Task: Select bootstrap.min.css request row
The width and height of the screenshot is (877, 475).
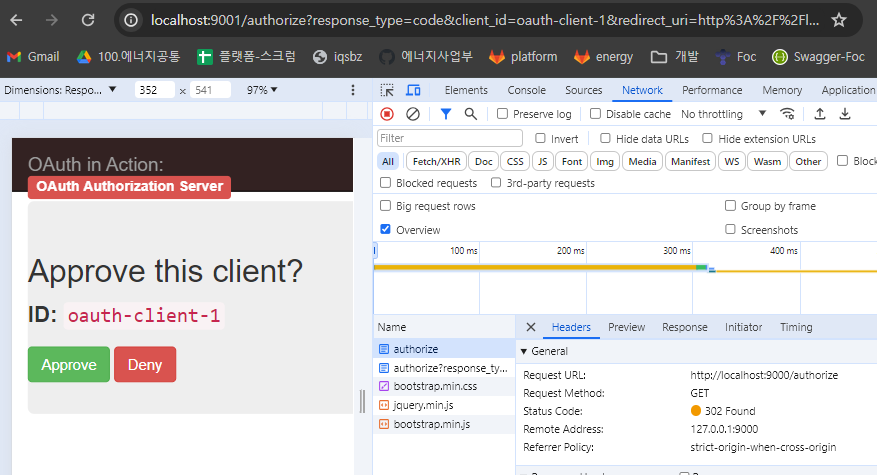Action: tap(444, 387)
